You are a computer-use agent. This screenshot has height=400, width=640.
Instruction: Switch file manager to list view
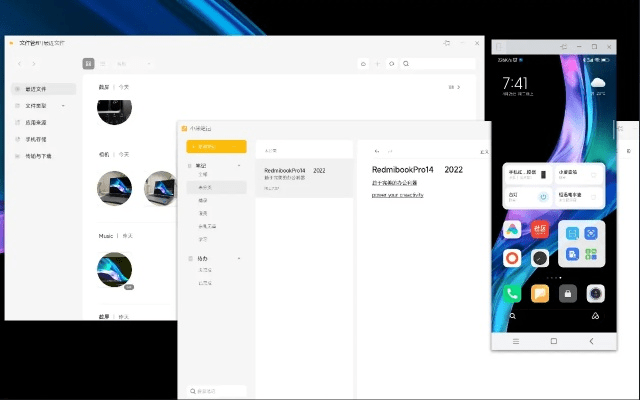(103, 64)
